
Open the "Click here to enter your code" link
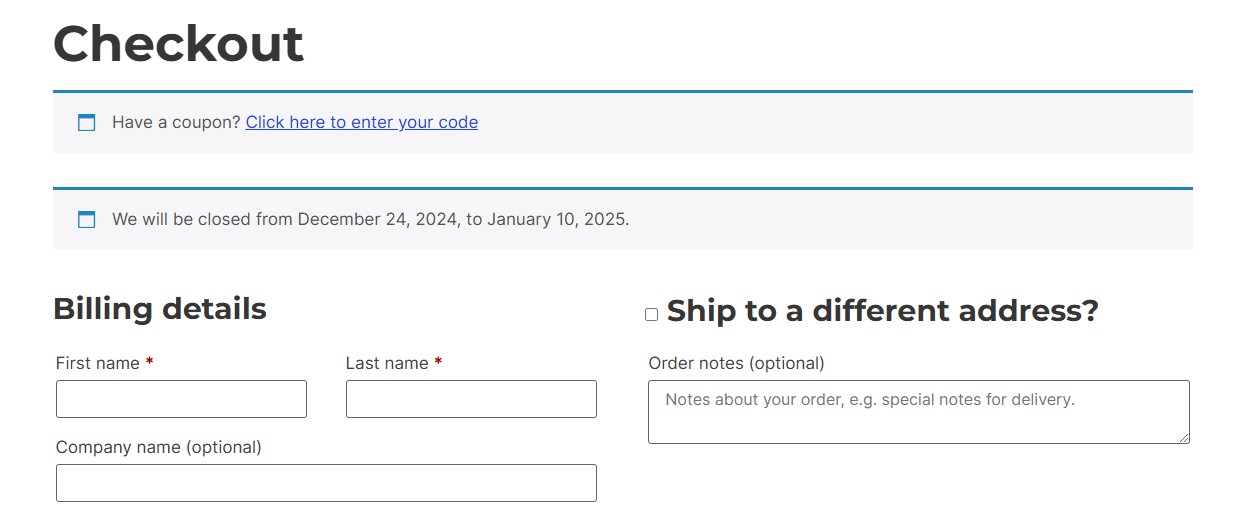point(362,122)
